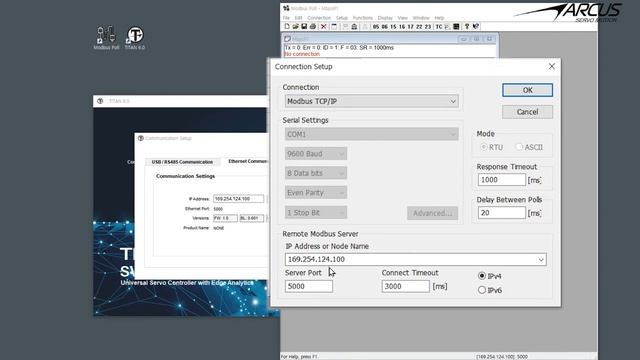Click the Response Timeout field showing 1000

pyautogui.click(x=501, y=180)
